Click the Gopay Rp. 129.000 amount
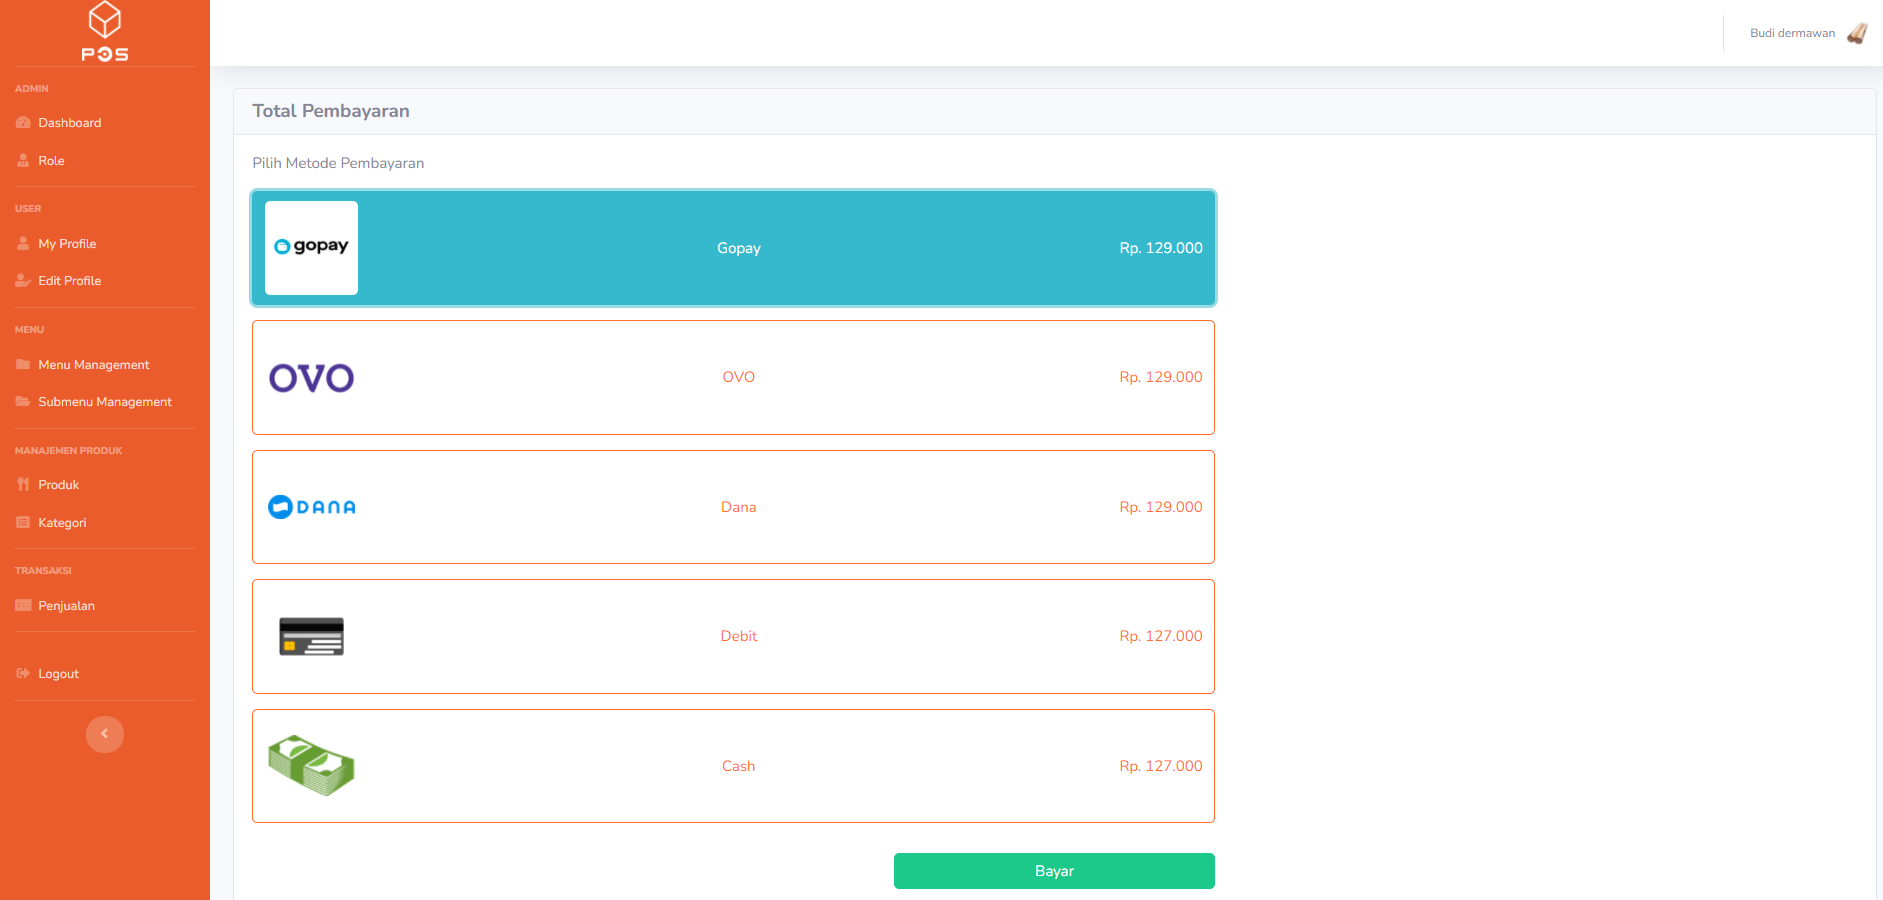This screenshot has height=900, width=1883. tap(1161, 248)
